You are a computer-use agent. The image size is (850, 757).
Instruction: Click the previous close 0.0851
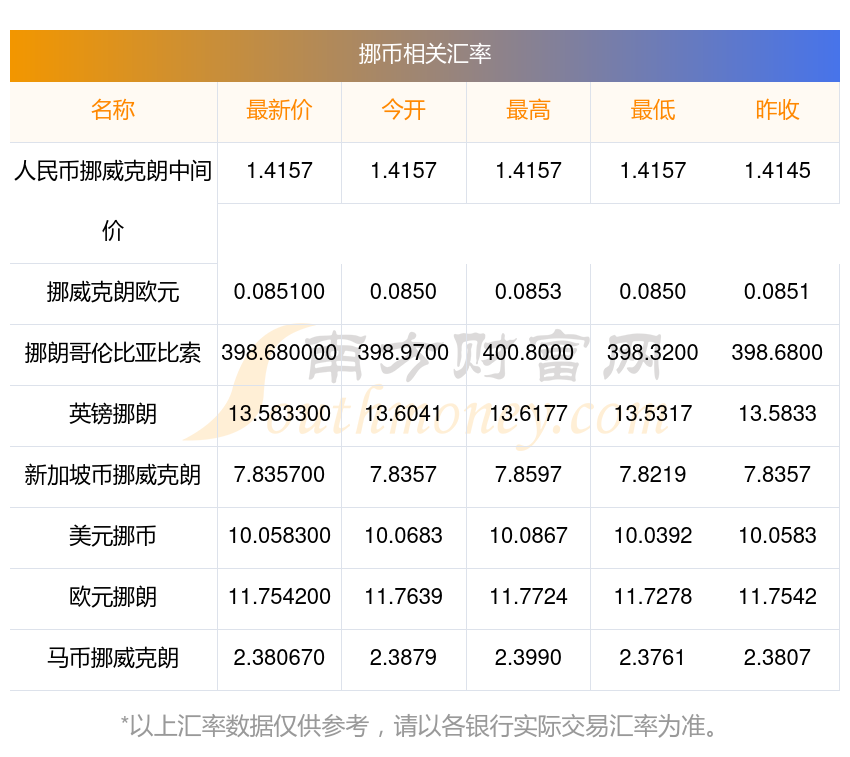[776, 292]
